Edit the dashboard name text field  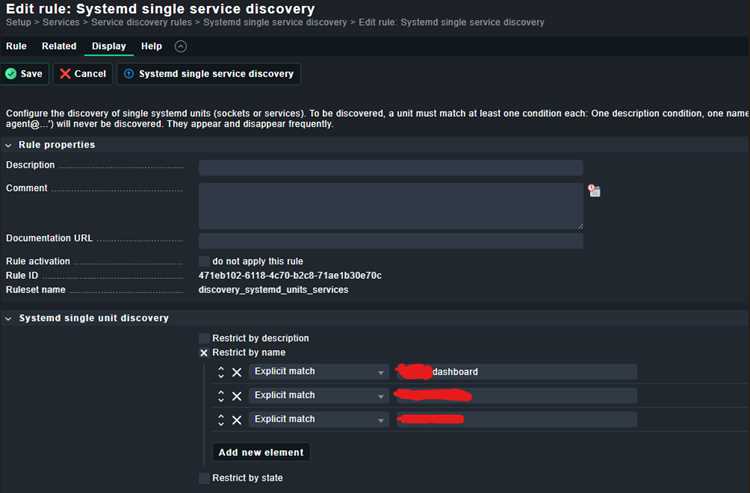(517, 372)
